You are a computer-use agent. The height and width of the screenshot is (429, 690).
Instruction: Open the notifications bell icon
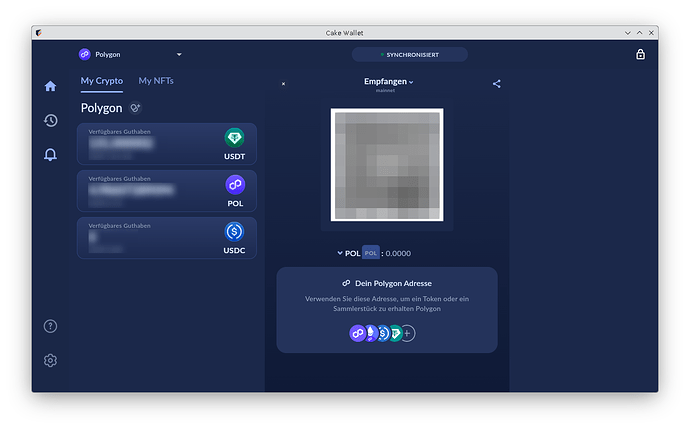coord(50,154)
